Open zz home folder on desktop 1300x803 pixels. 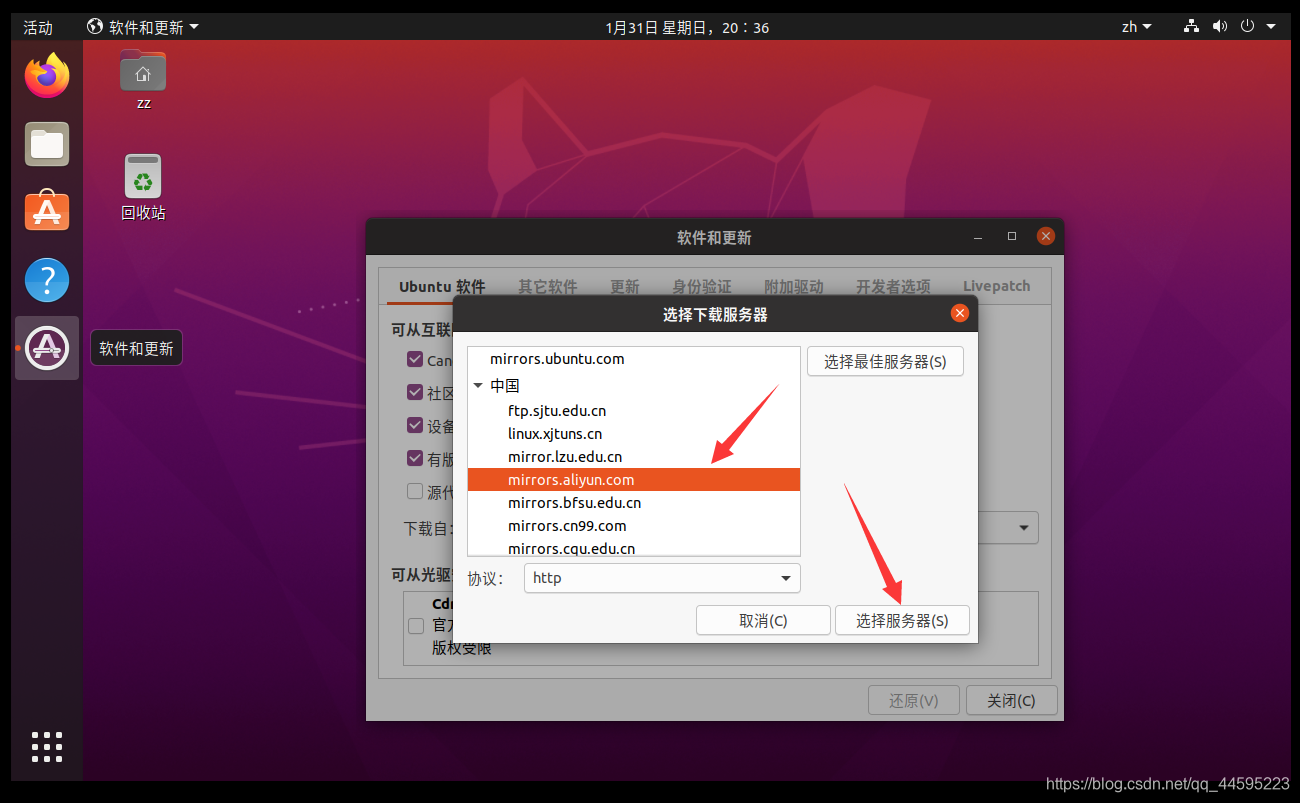coord(143,79)
